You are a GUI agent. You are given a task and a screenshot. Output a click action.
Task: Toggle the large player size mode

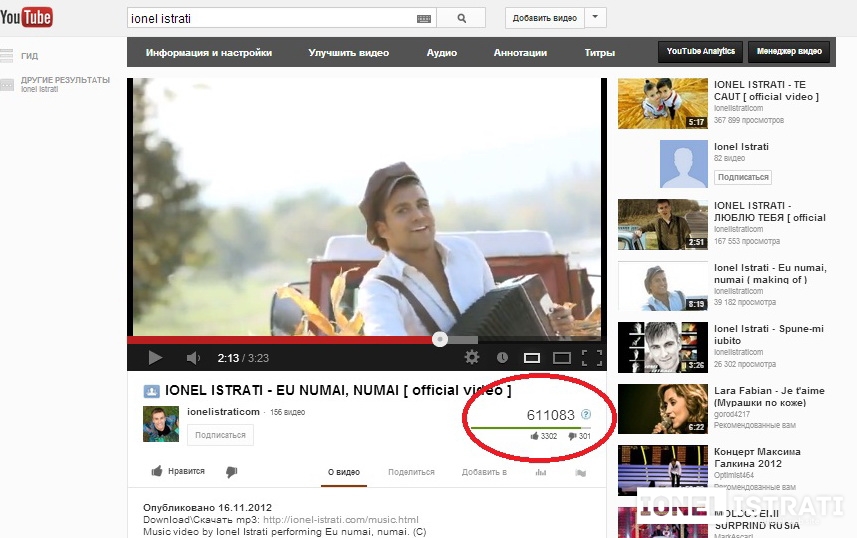[x=561, y=357]
